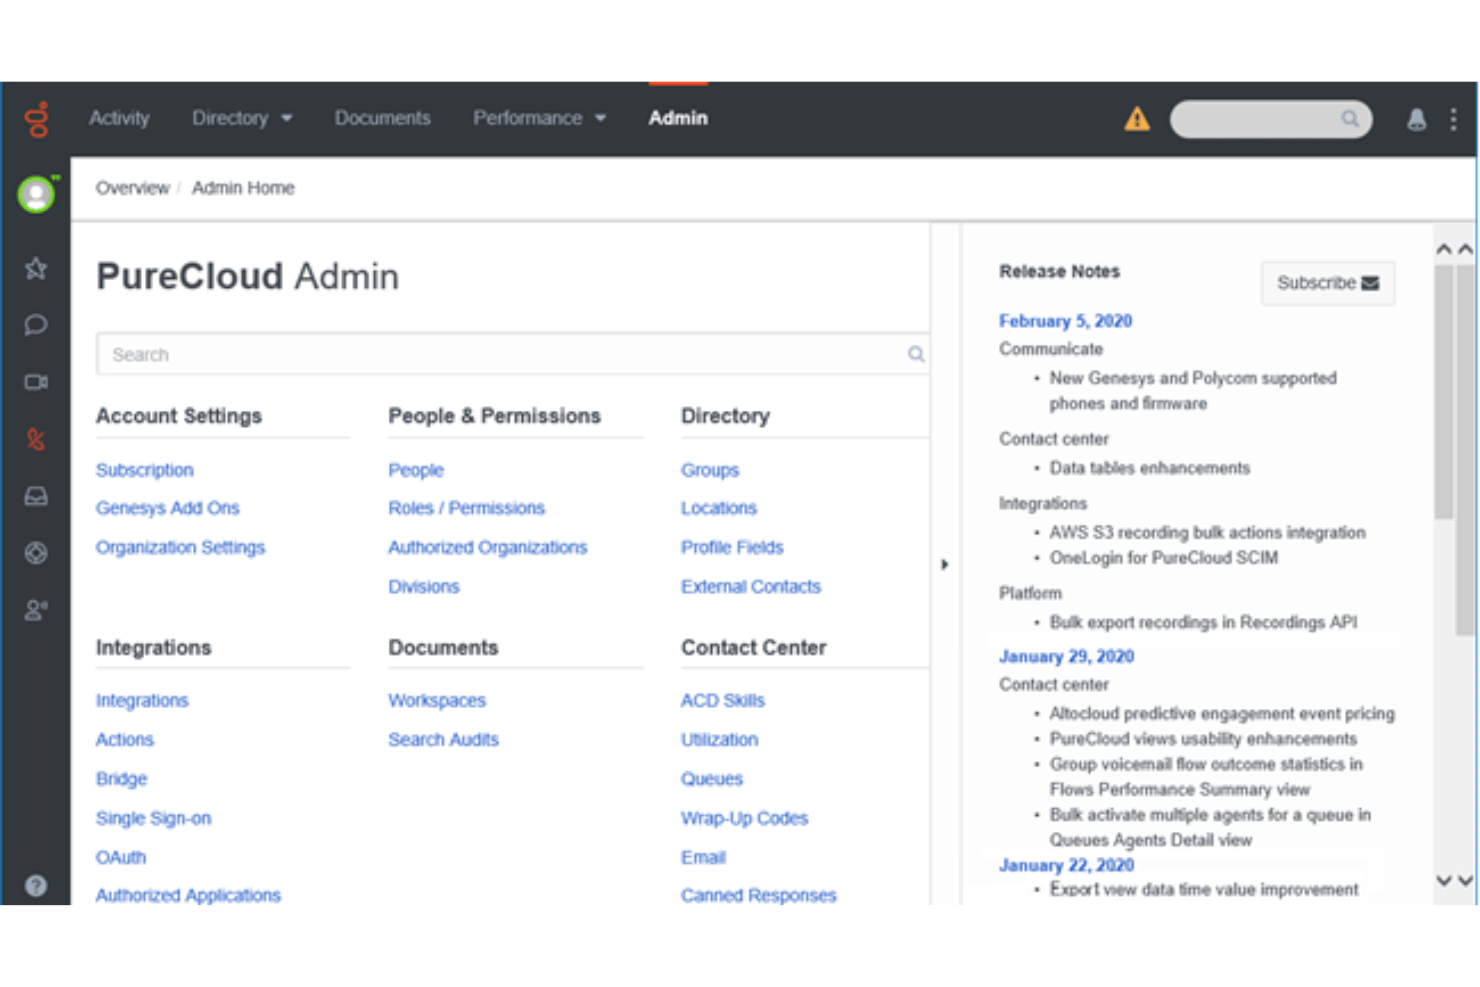The image size is (1480, 987).
Task: Open the Workspaces link
Action: coord(437,700)
